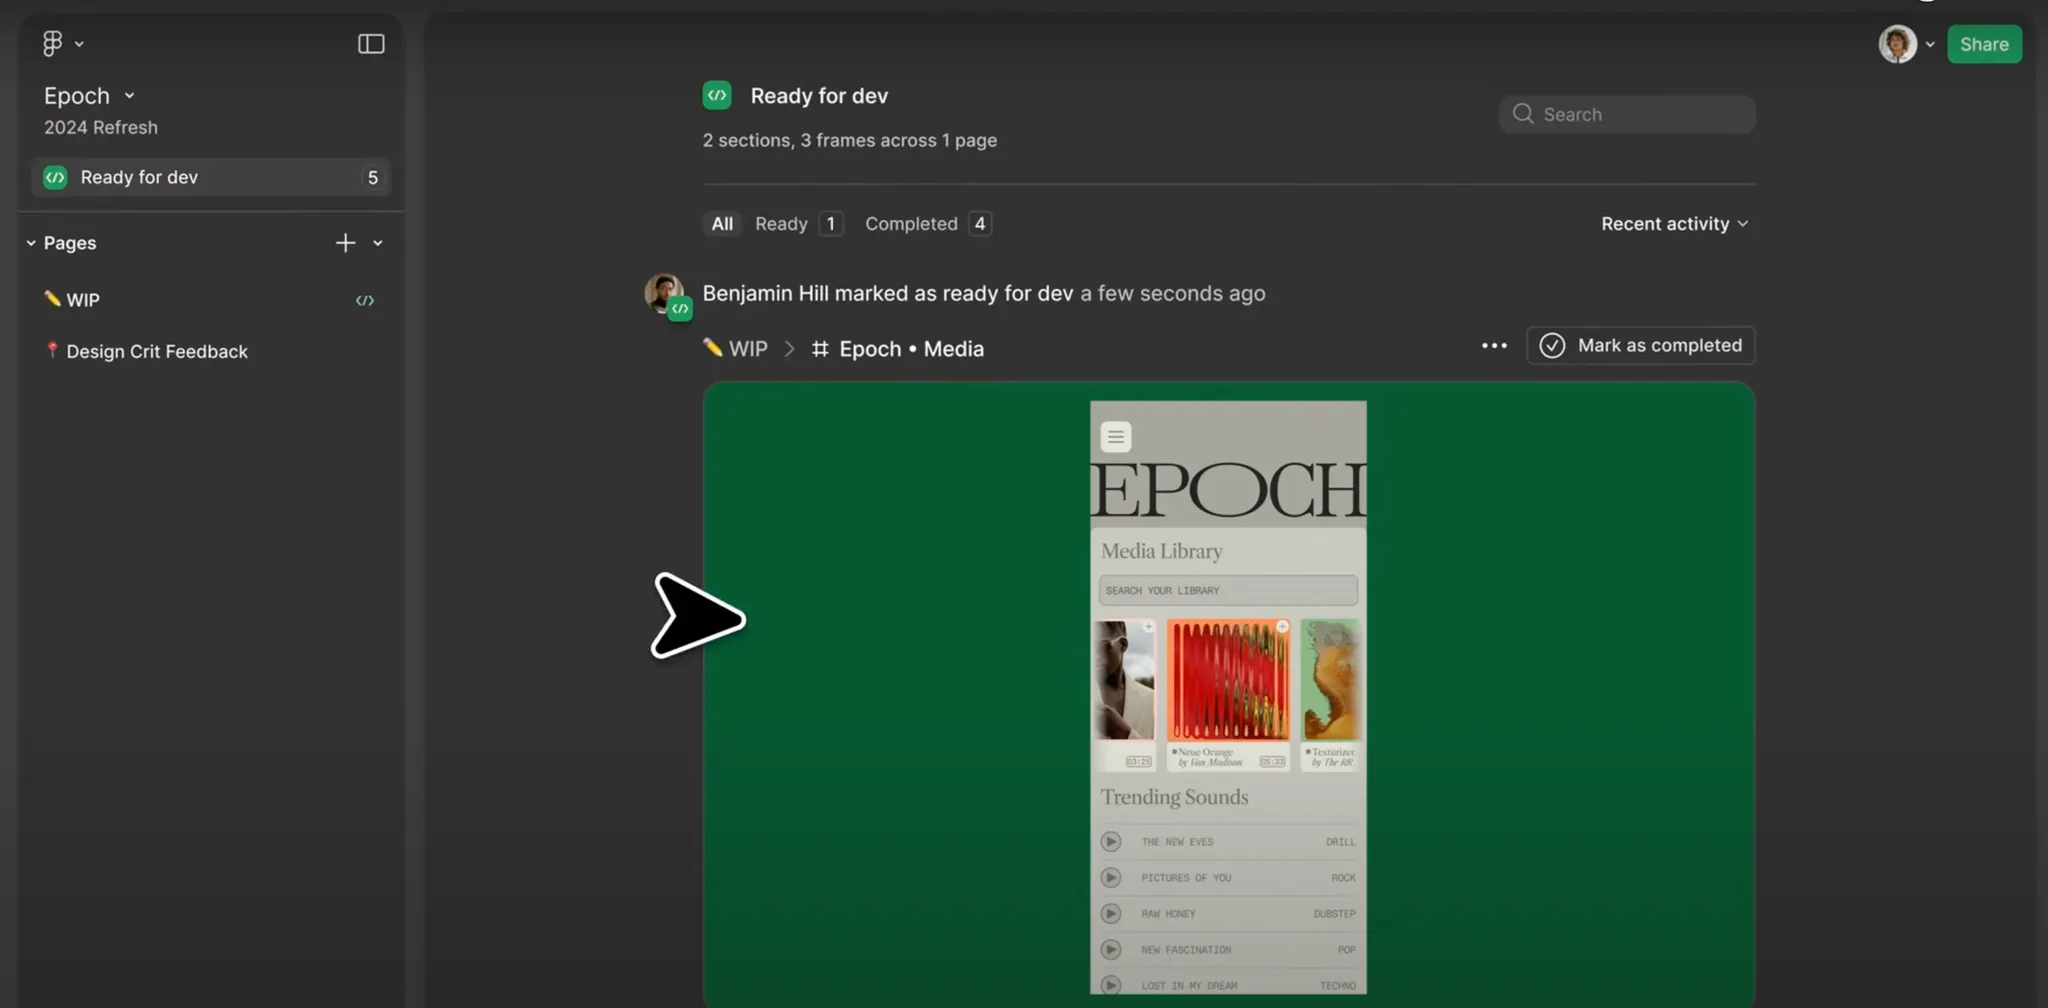Collapse the Pages section chevron
This screenshot has height=1008, width=2048.
click(31, 243)
